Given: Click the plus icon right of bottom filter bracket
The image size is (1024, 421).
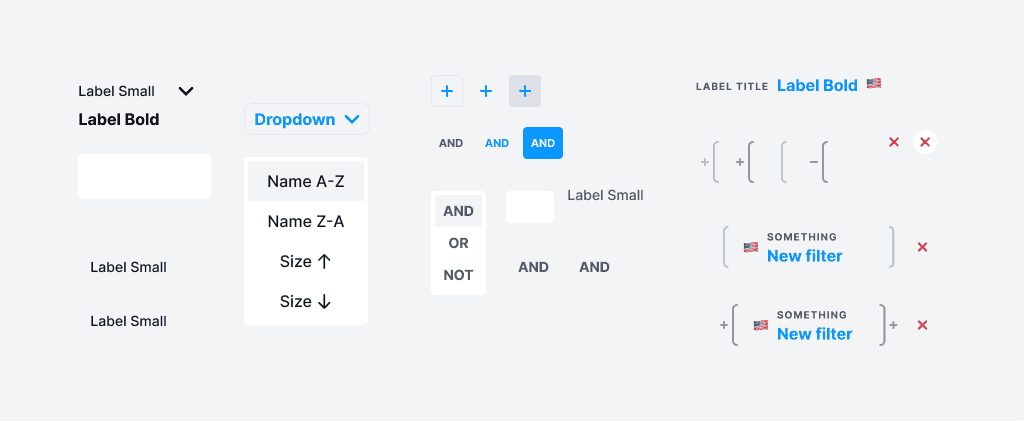Looking at the screenshot, I should [x=893, y=325].
